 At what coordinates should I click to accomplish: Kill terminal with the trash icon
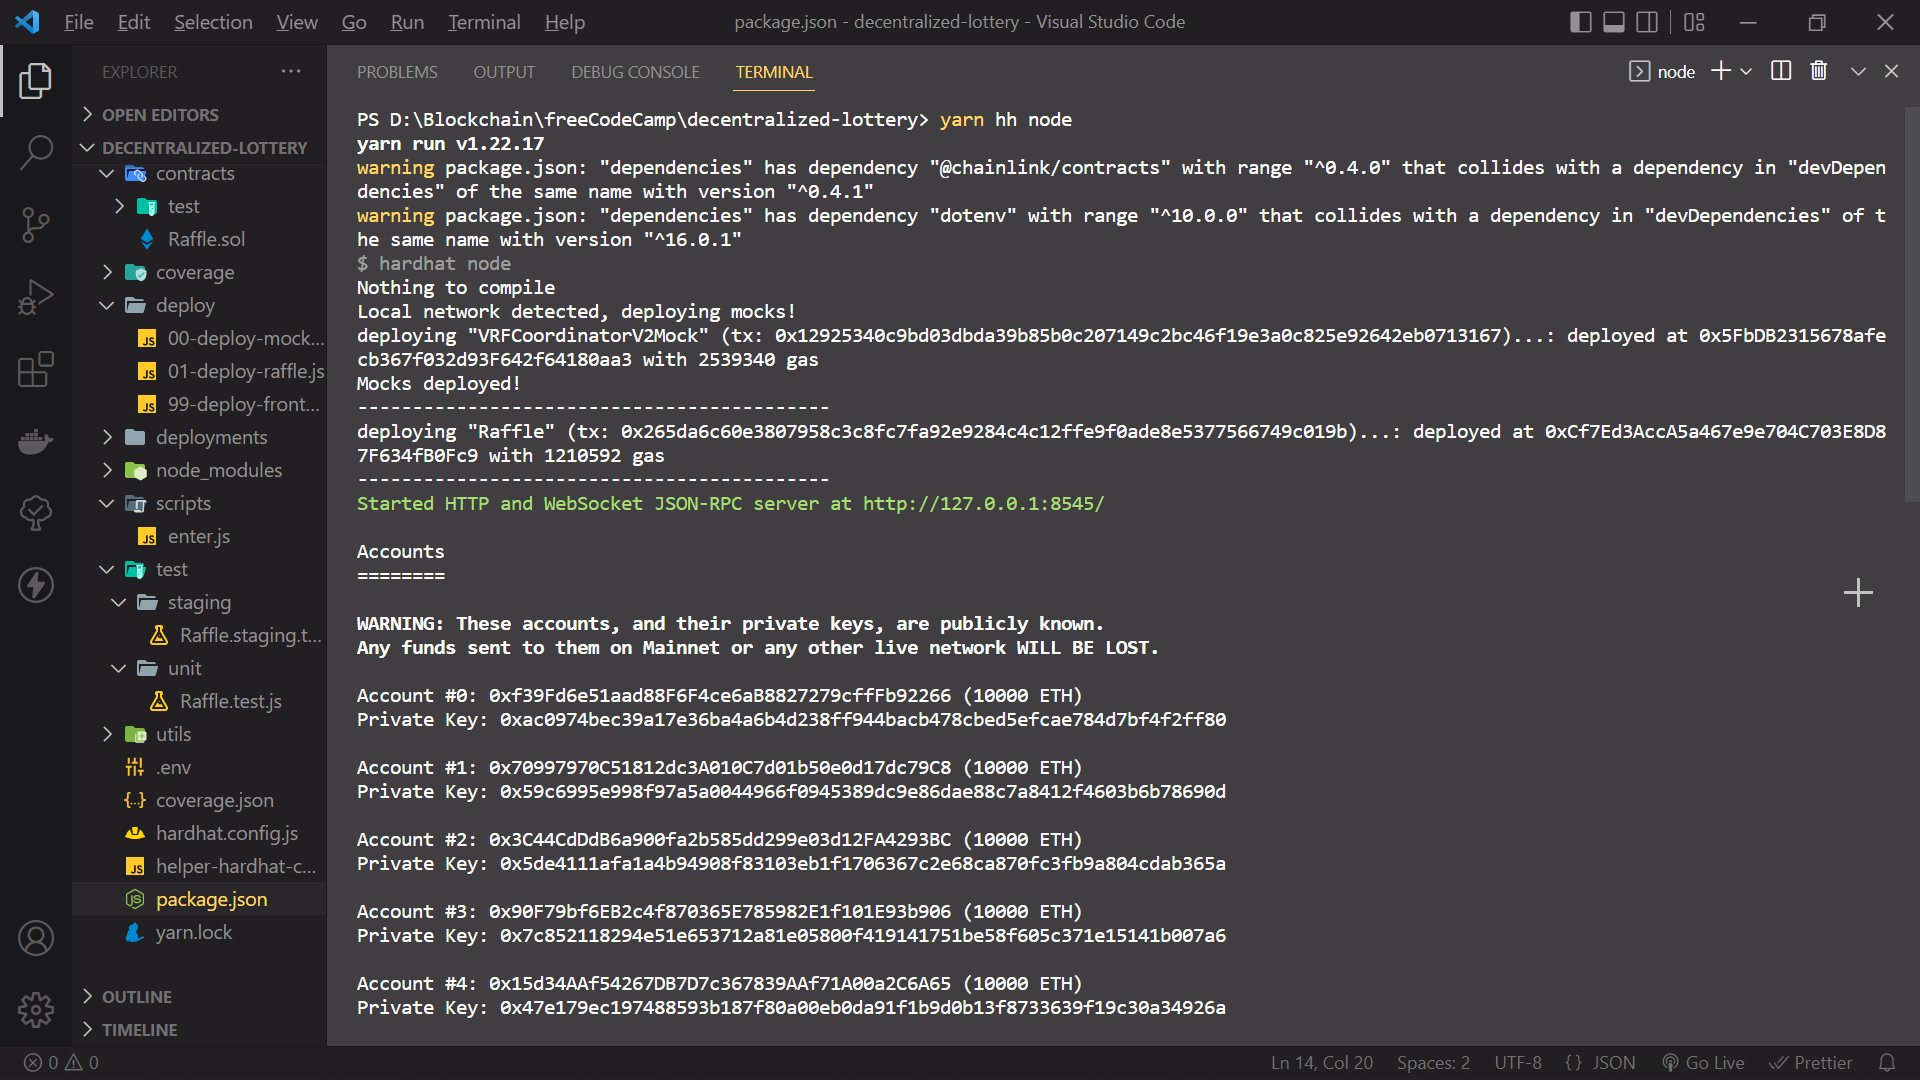click(x=1819, y=71)
